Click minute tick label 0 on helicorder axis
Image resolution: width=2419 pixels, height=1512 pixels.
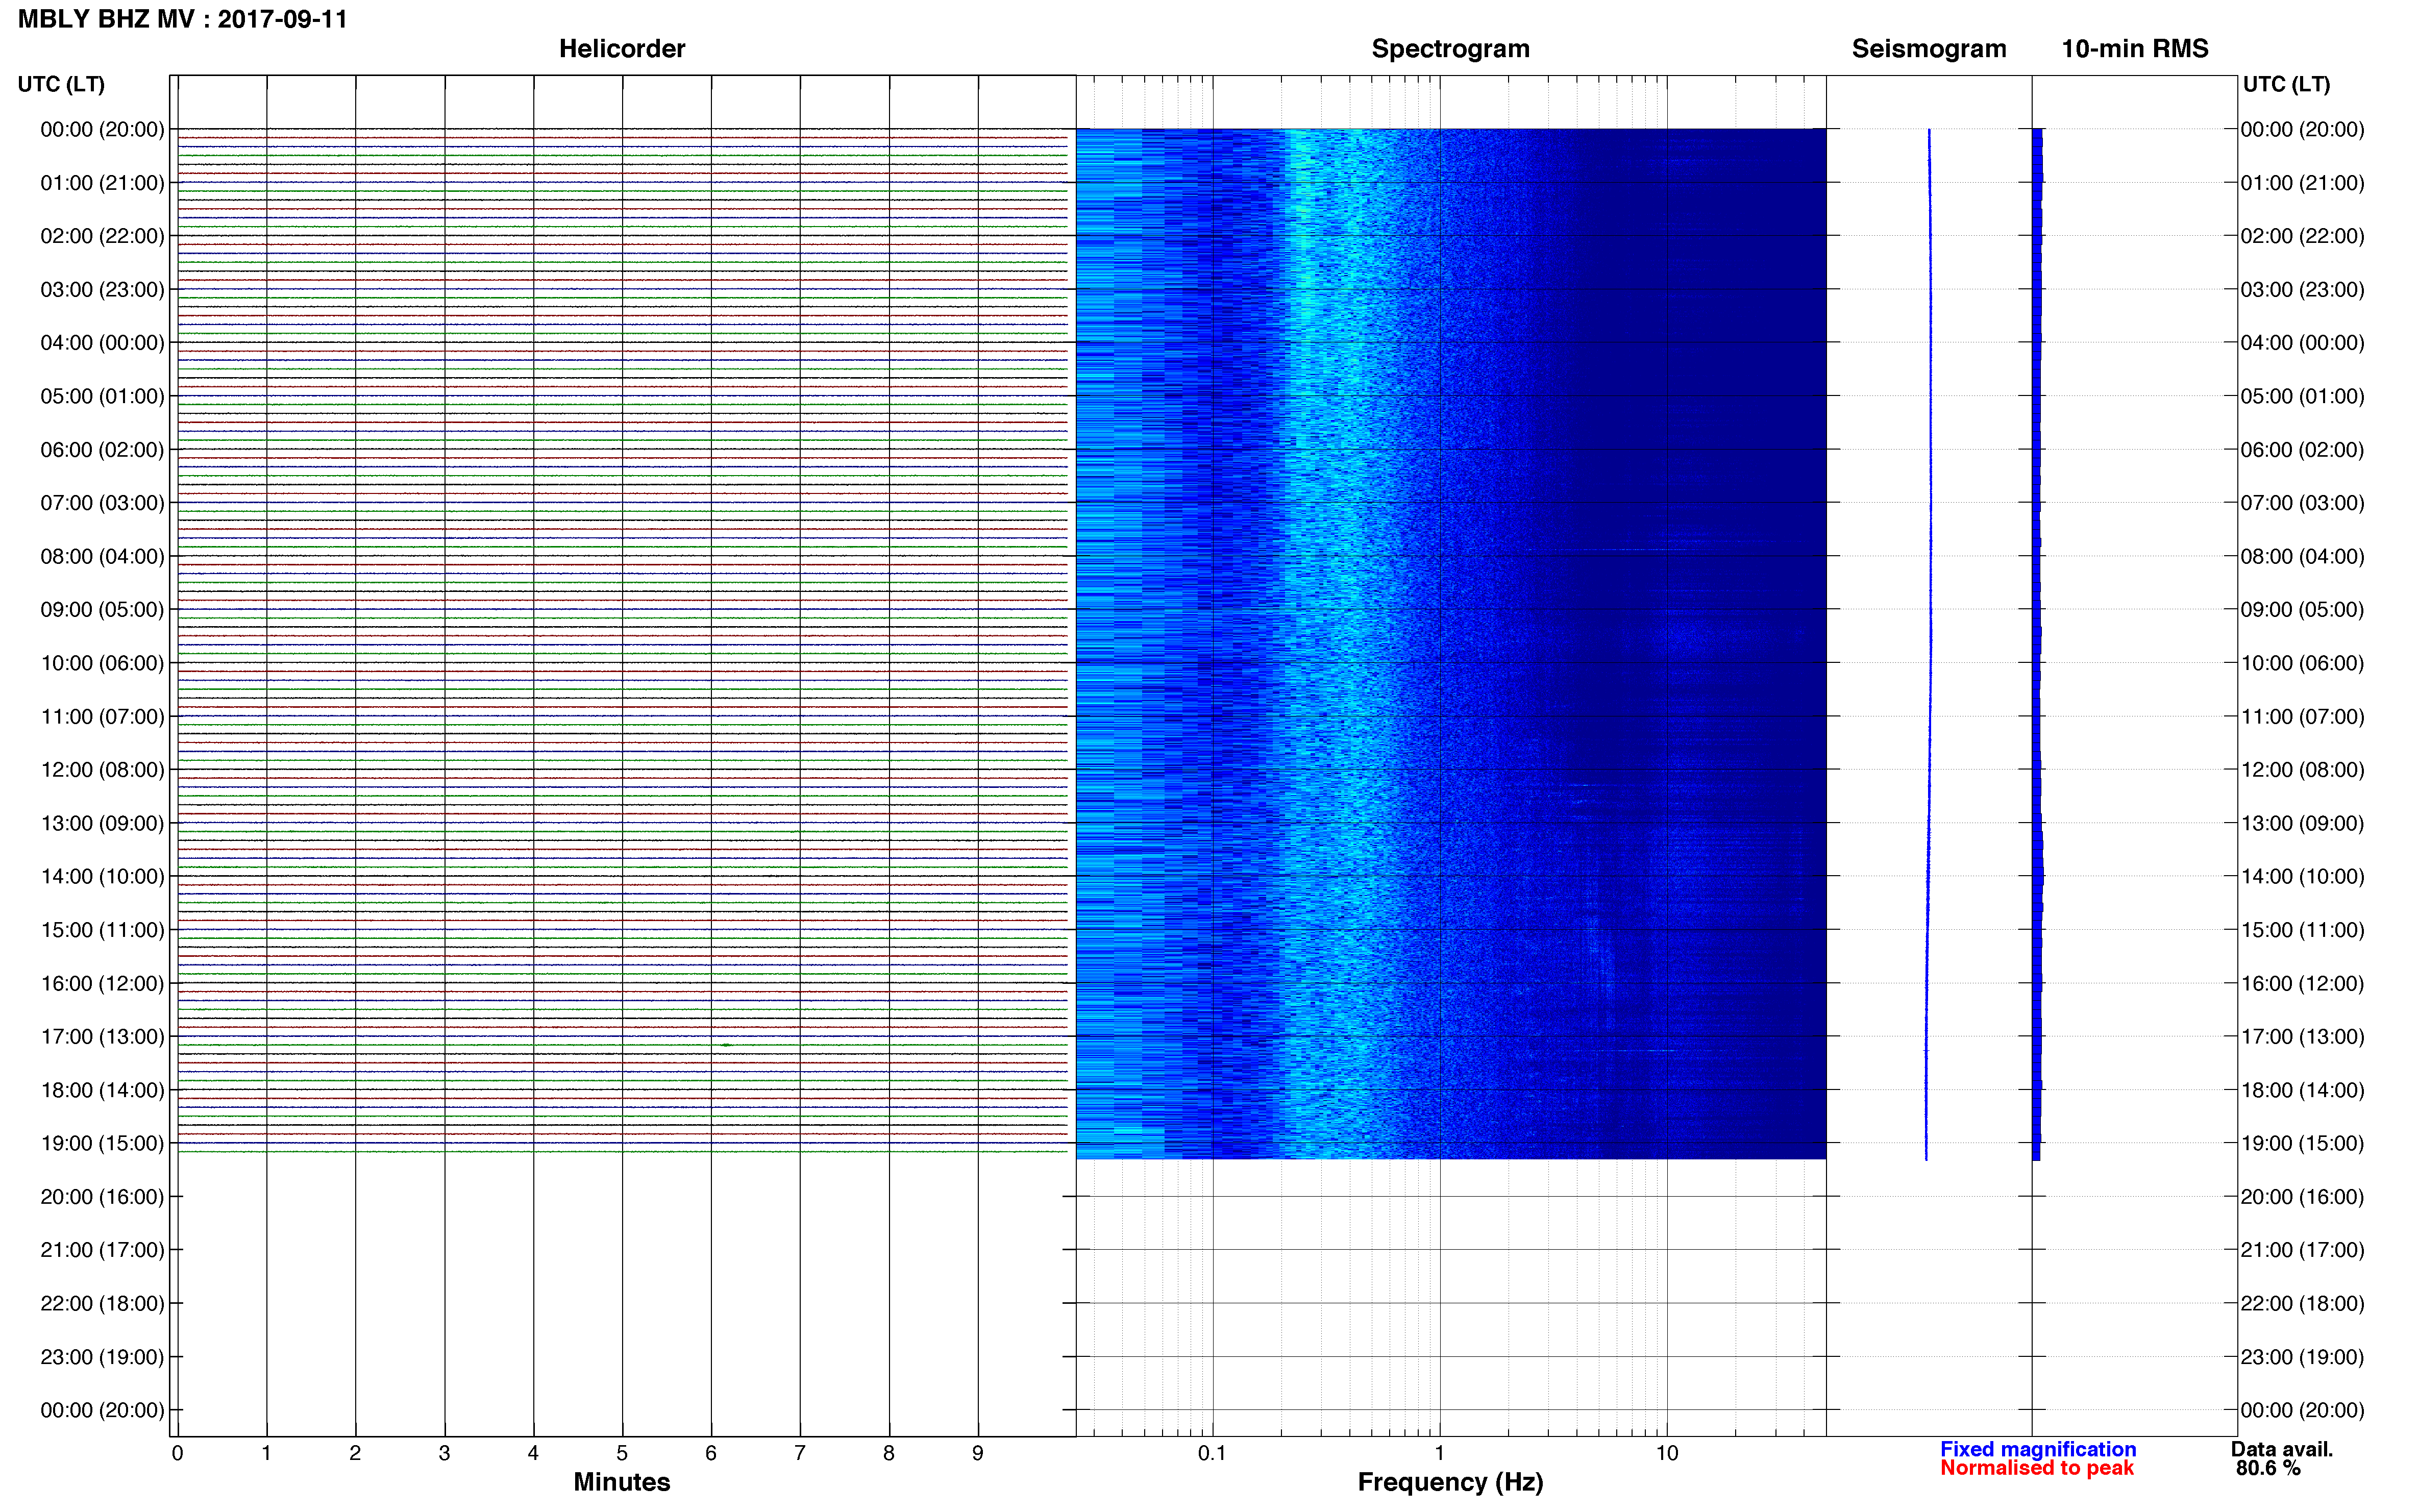(177, 1454)
